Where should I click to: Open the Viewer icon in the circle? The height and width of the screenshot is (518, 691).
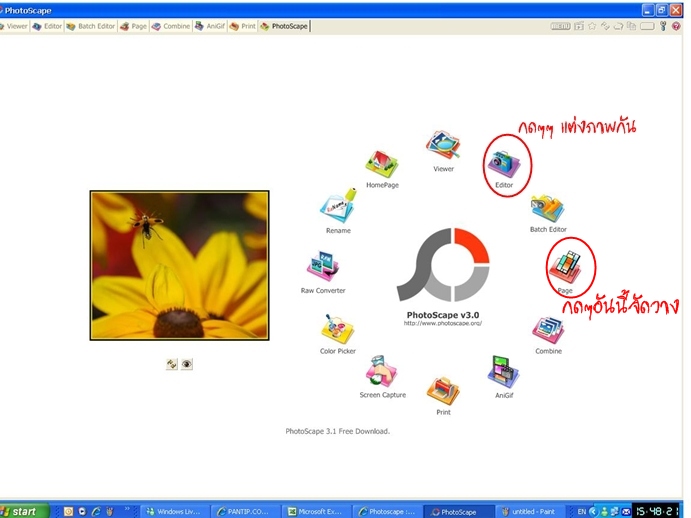(443, 145)
